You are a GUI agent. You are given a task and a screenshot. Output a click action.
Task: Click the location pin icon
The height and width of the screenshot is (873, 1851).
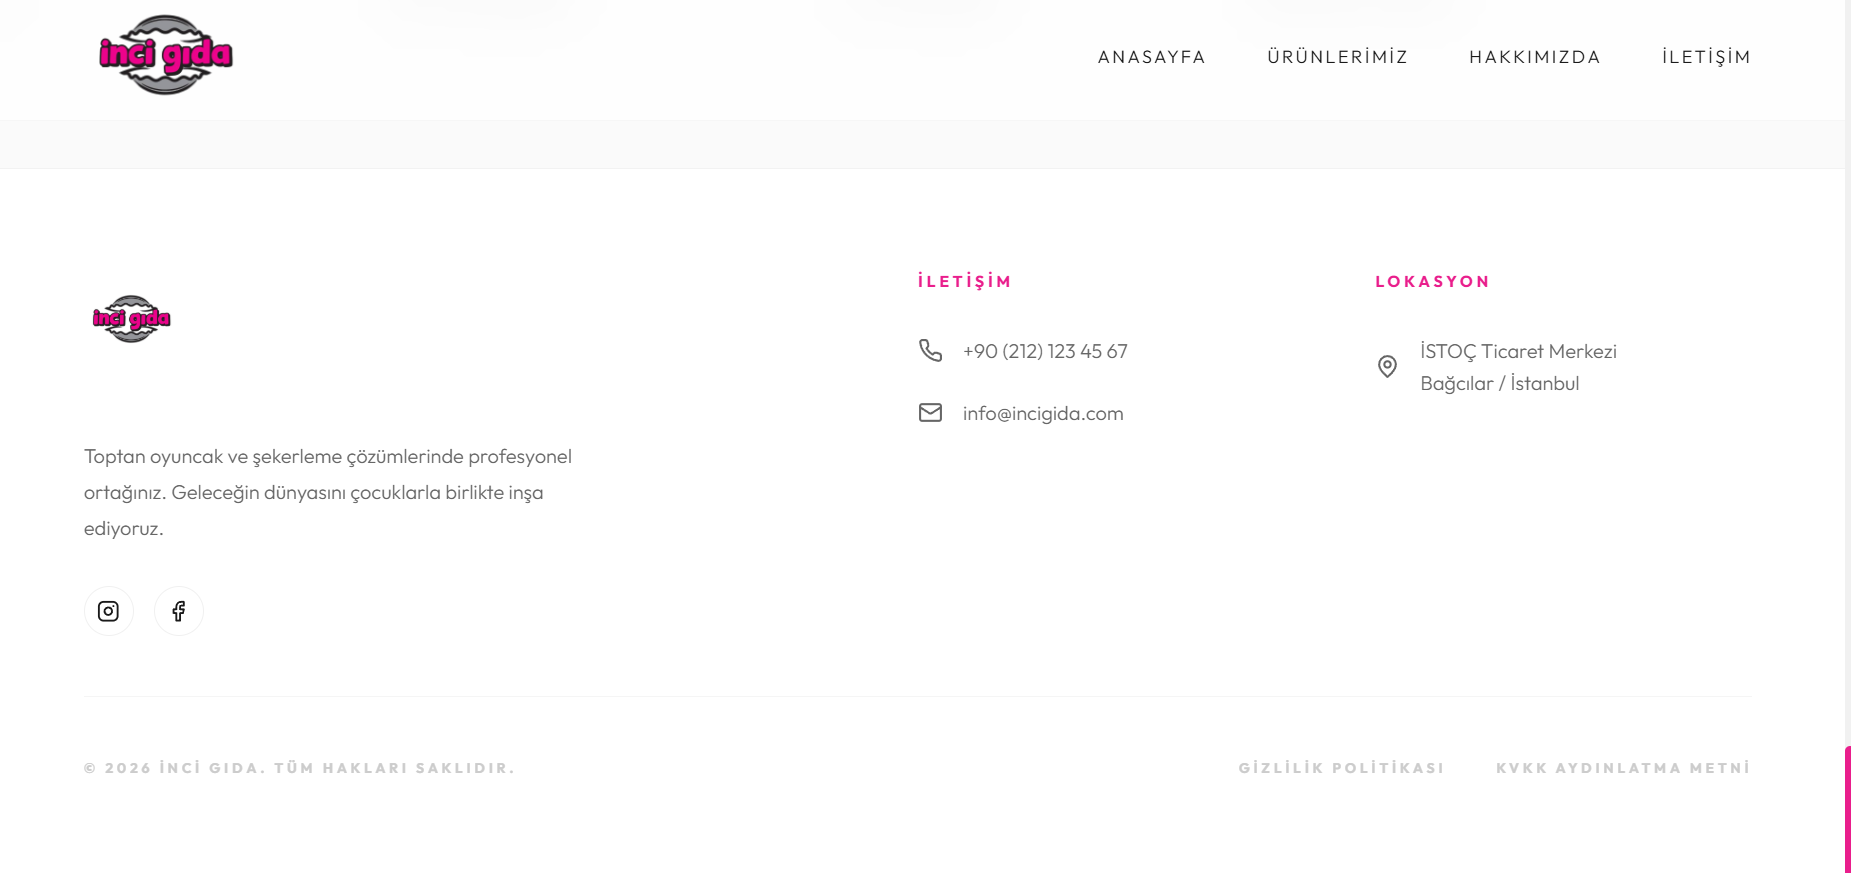pyautogui.click(x=1387, y=367)
